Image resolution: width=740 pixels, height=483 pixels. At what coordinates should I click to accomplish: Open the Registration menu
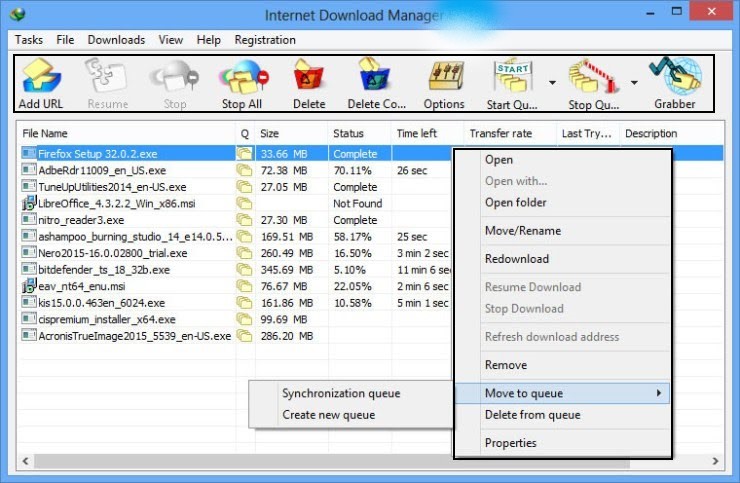tap(265, 40)
